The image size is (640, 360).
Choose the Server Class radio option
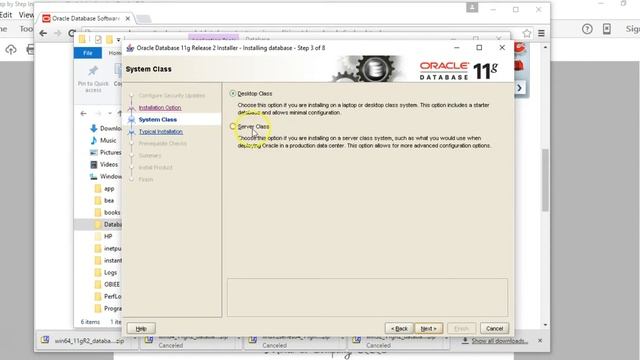[233, 127]
